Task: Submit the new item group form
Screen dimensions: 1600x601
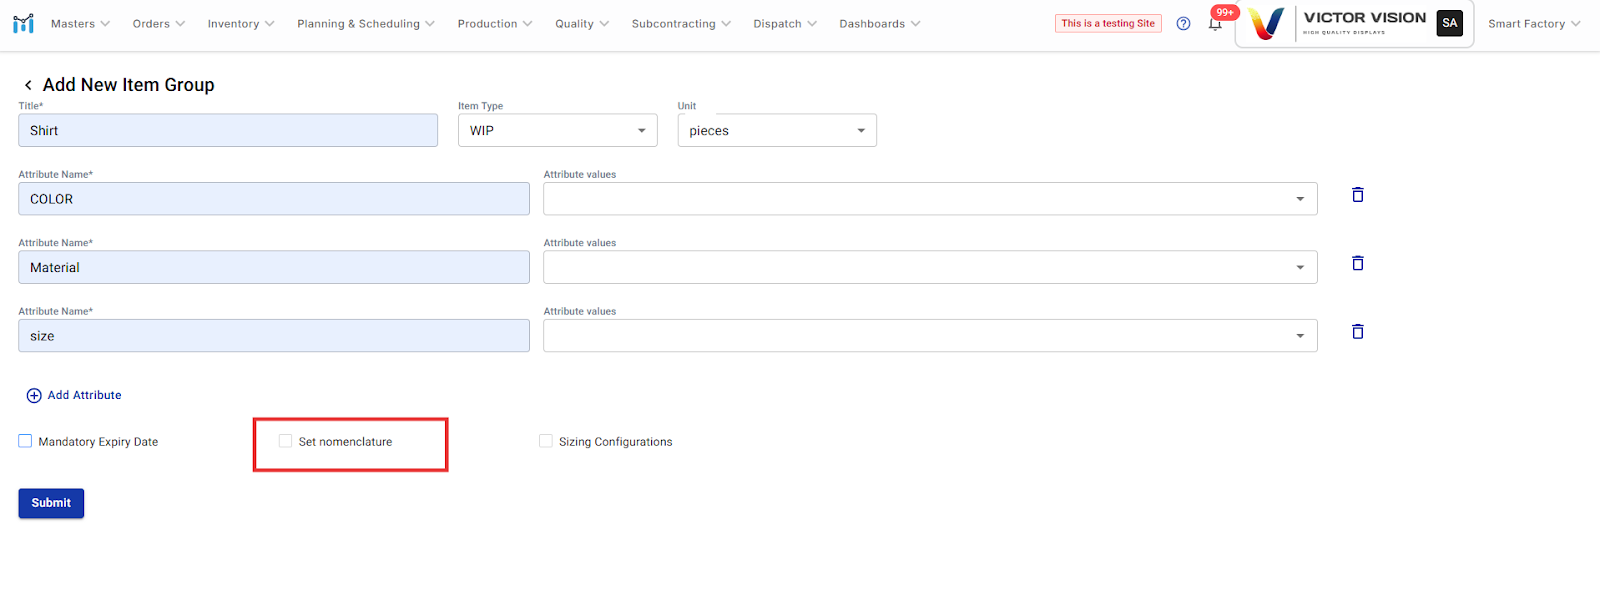Action: coord(51,503)
